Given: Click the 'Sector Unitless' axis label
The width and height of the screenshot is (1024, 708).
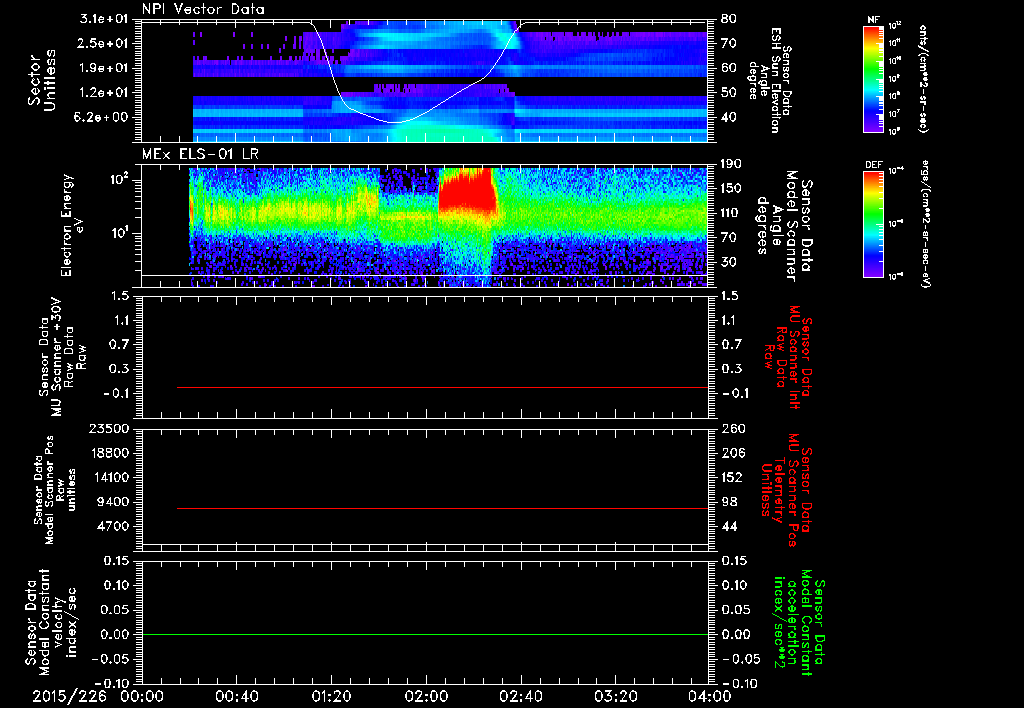Looking at the screenshot, I should click(x=42, y=80).
